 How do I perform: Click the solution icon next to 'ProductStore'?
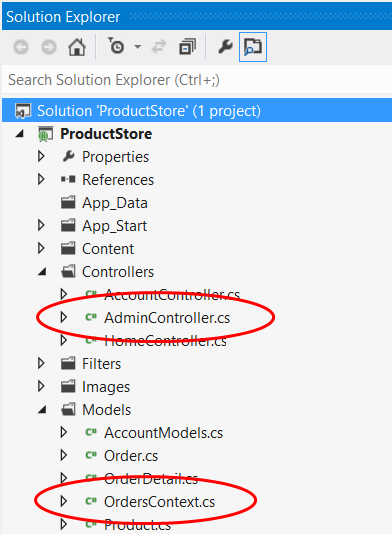click(x=23, y=111)
